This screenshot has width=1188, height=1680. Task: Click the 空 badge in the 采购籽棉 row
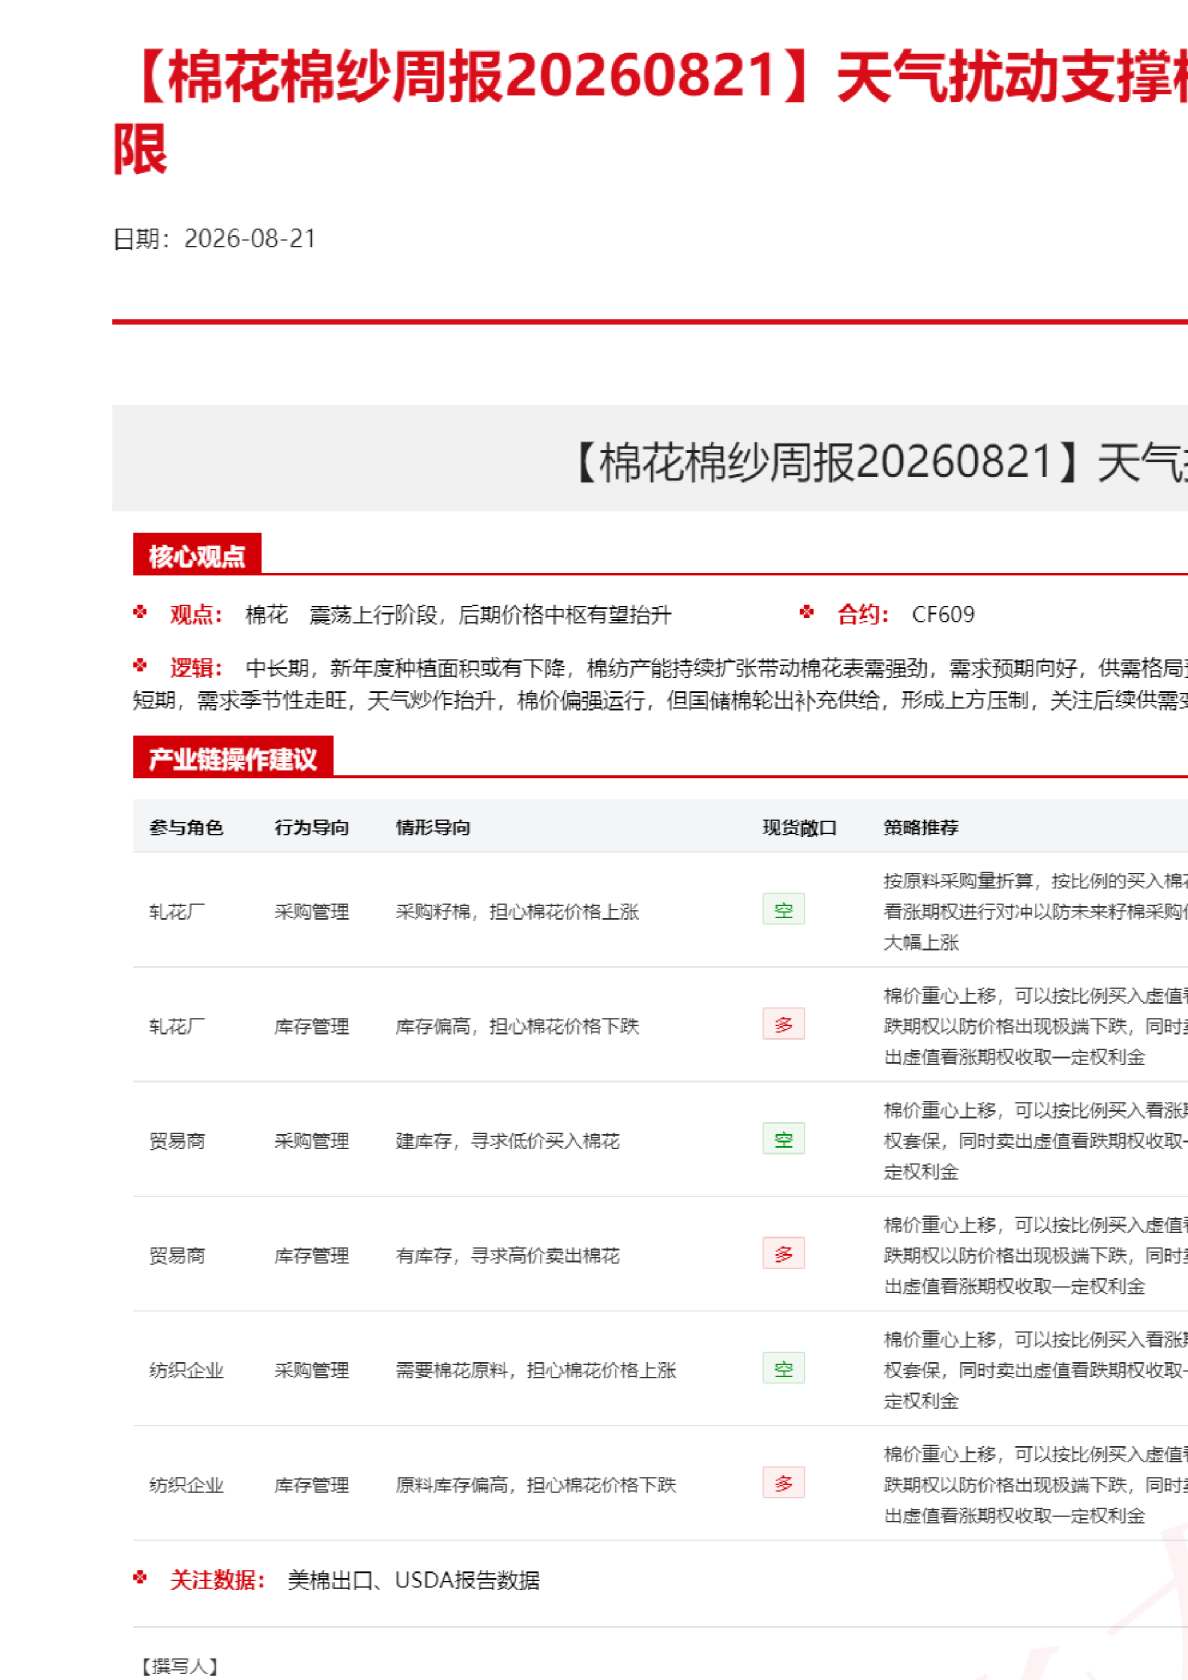click(x=783, y=910)
